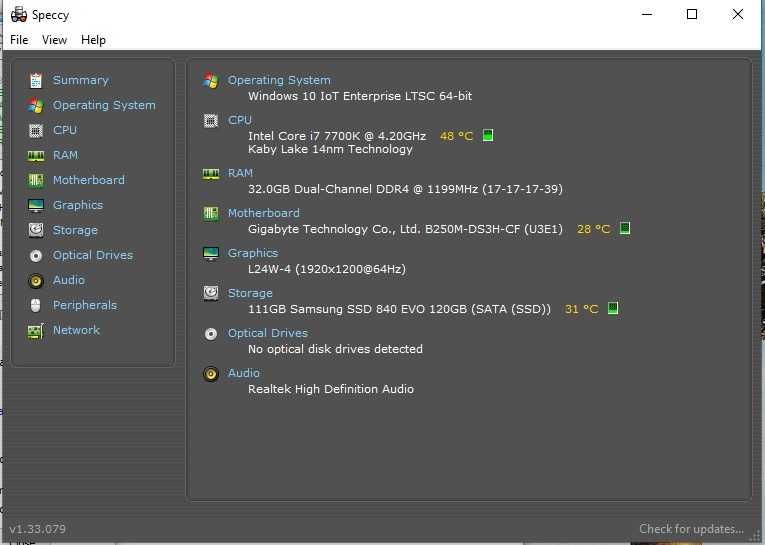The width and height of the screenshot is (765, 545).
Task: Click CPU chip icon in summary panel
Action: [211, 120]
